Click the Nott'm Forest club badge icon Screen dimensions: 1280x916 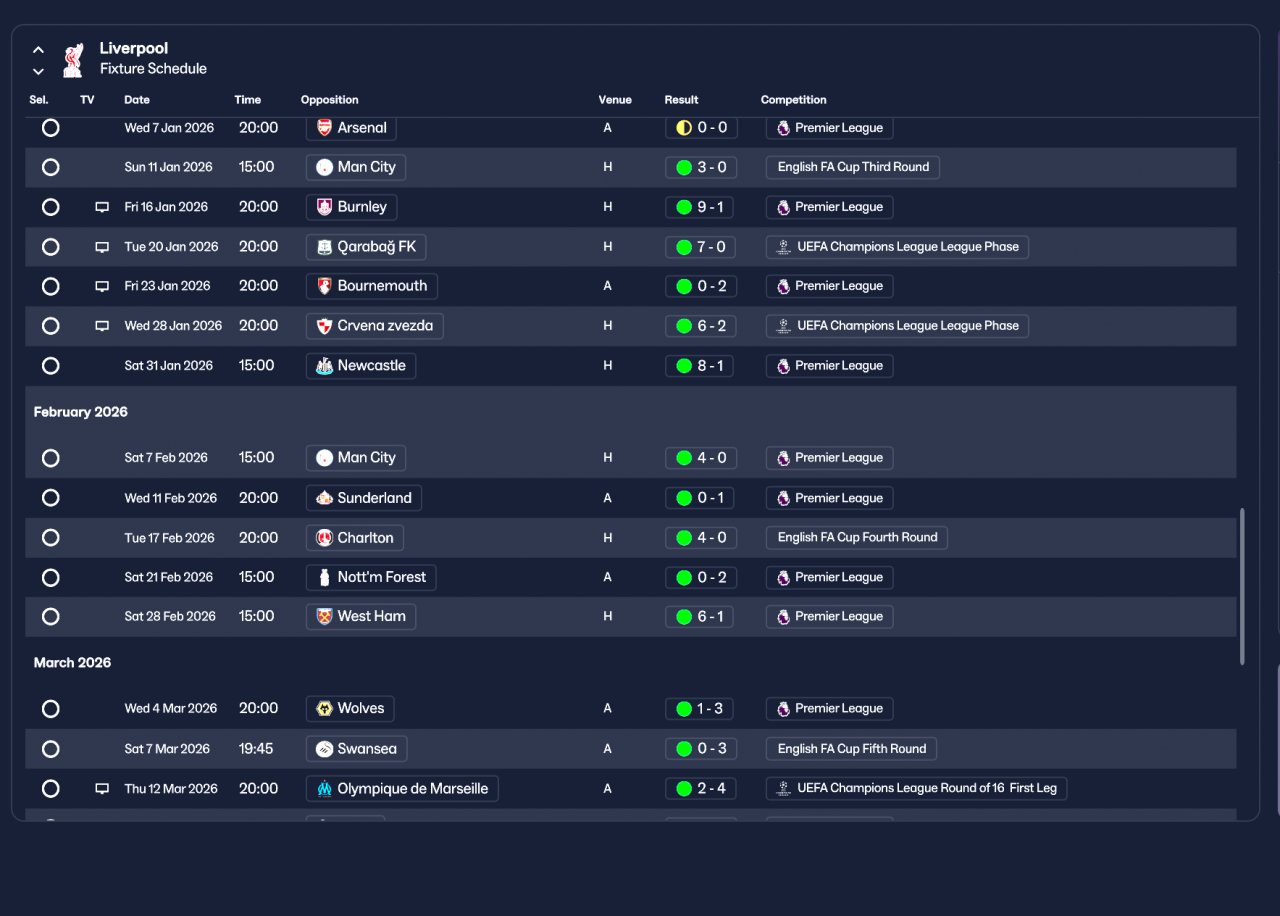coord(324,577)
